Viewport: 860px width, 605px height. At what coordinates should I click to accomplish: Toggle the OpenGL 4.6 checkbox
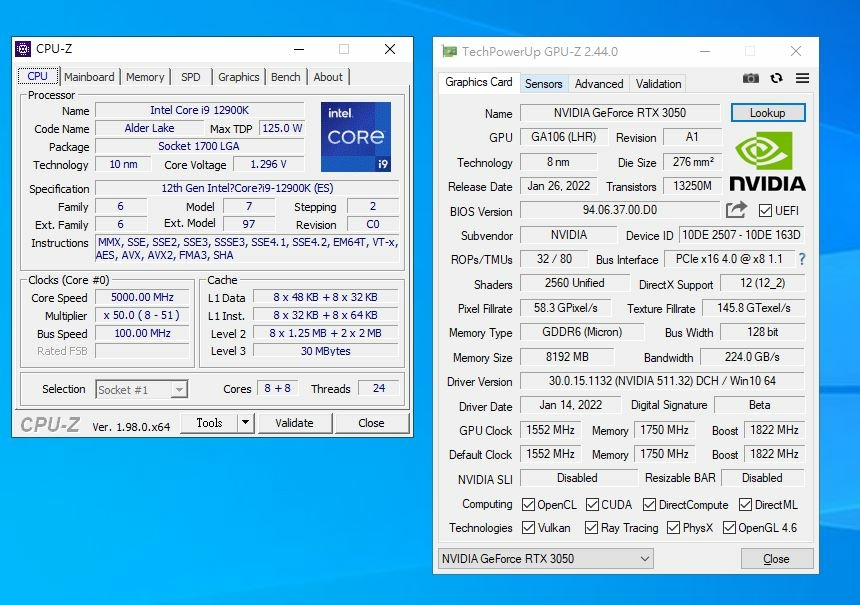[x=729, y=528]
